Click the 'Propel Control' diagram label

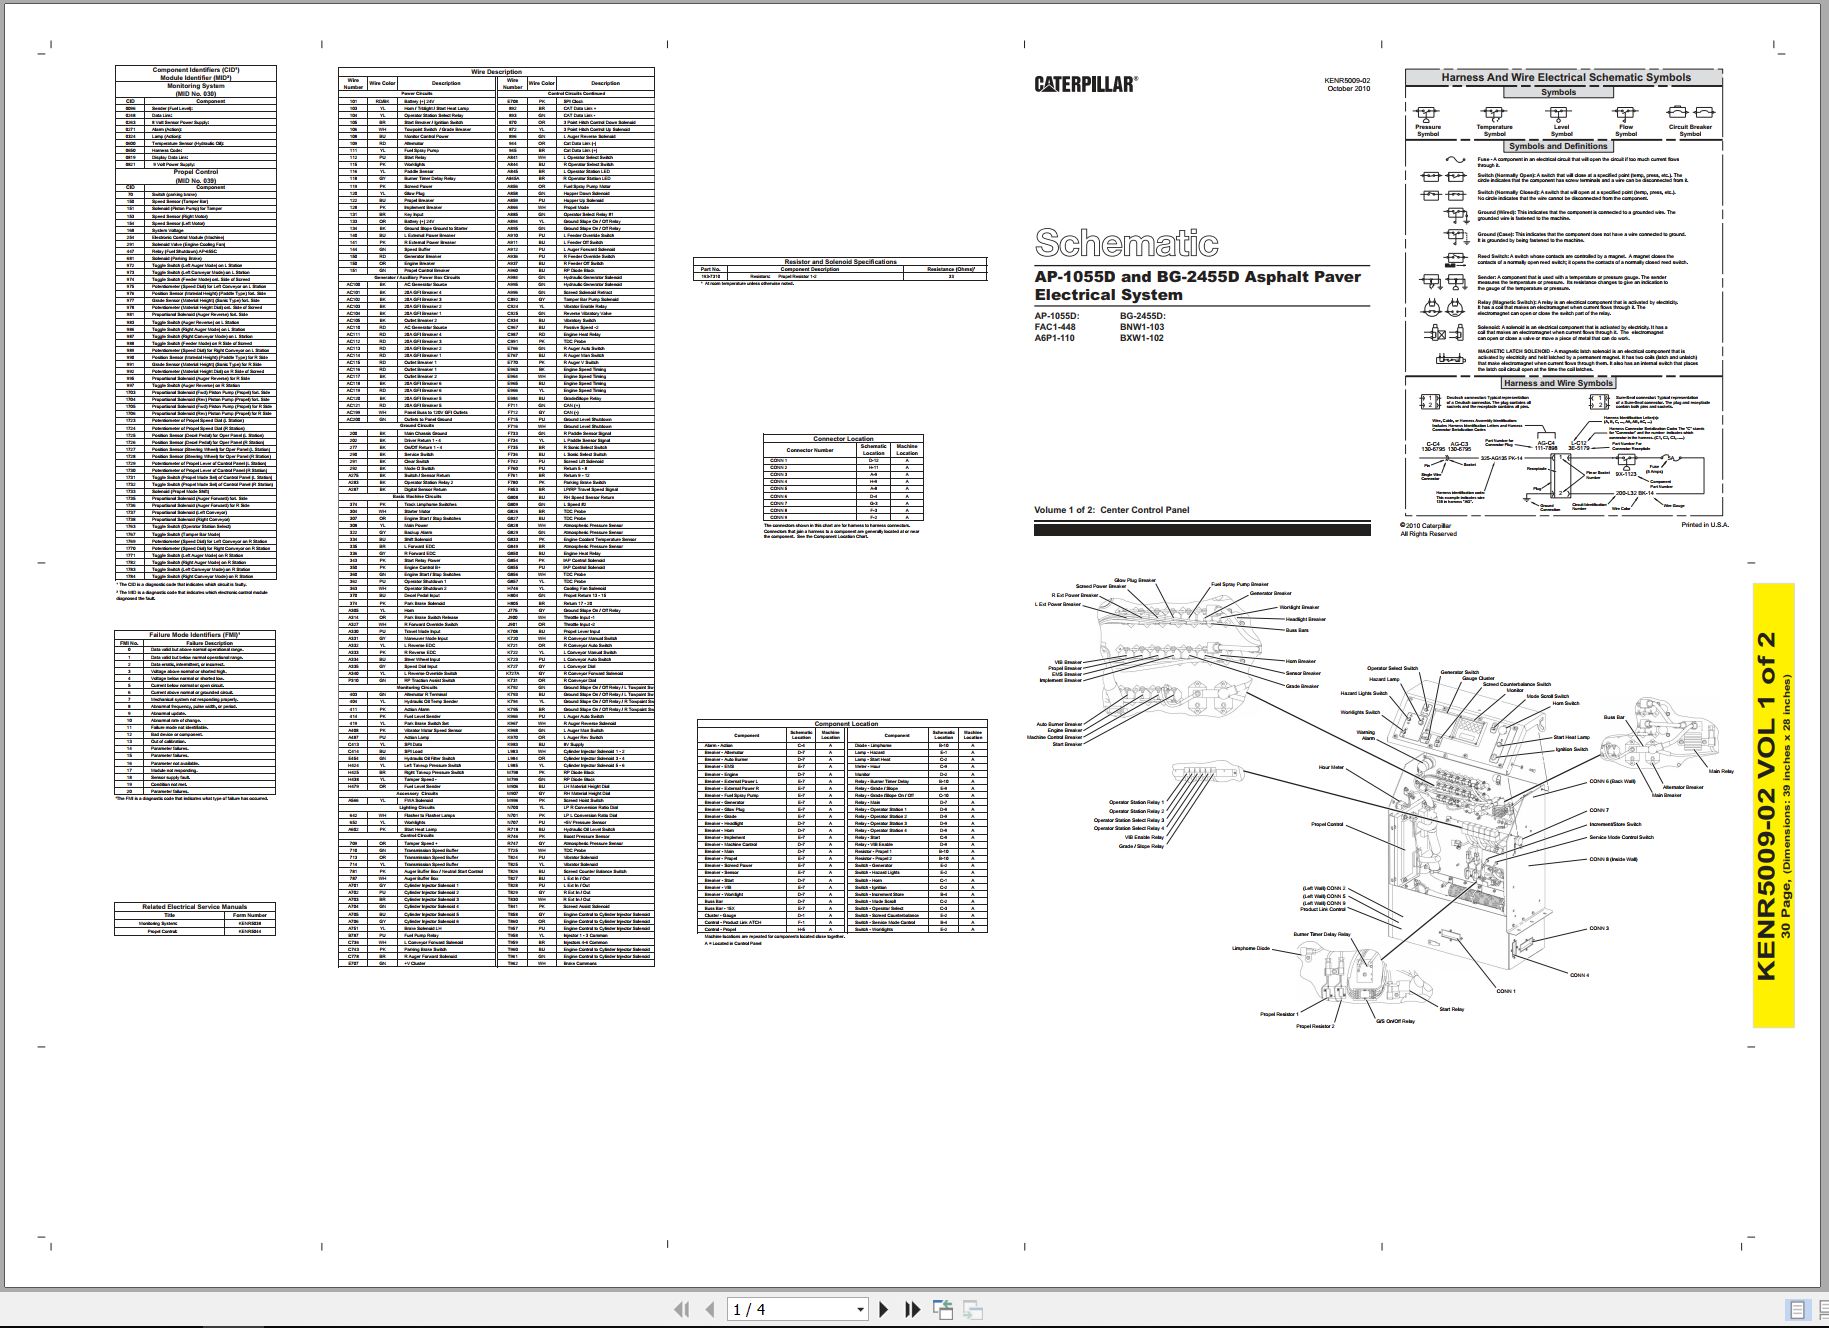(1327, 825)
